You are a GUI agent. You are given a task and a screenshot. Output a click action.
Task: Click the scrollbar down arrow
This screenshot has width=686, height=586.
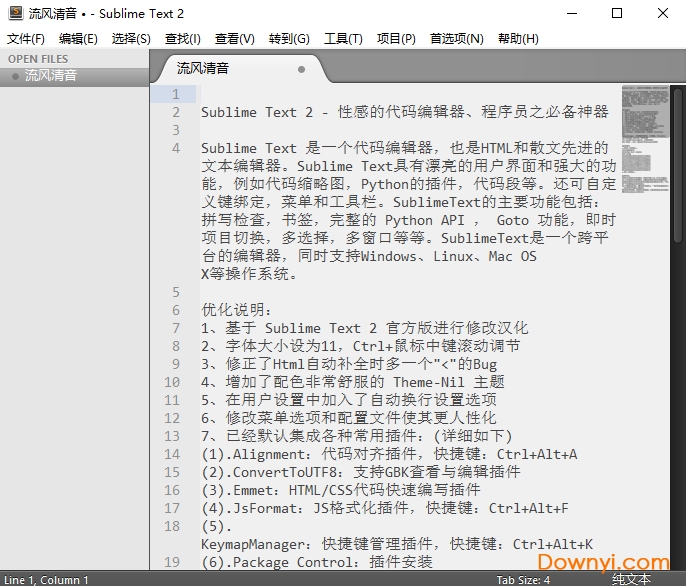[678, 562]
